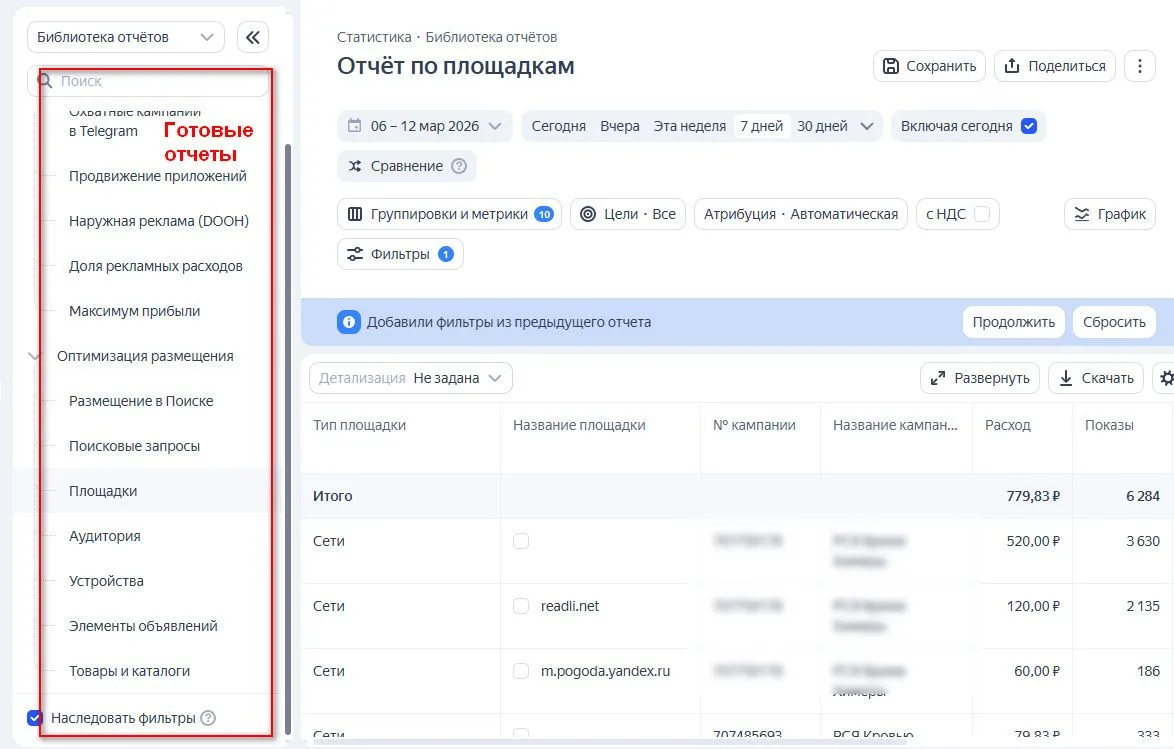
Task: Click the Название площадки column header
Action: click(x=579, y=425)
